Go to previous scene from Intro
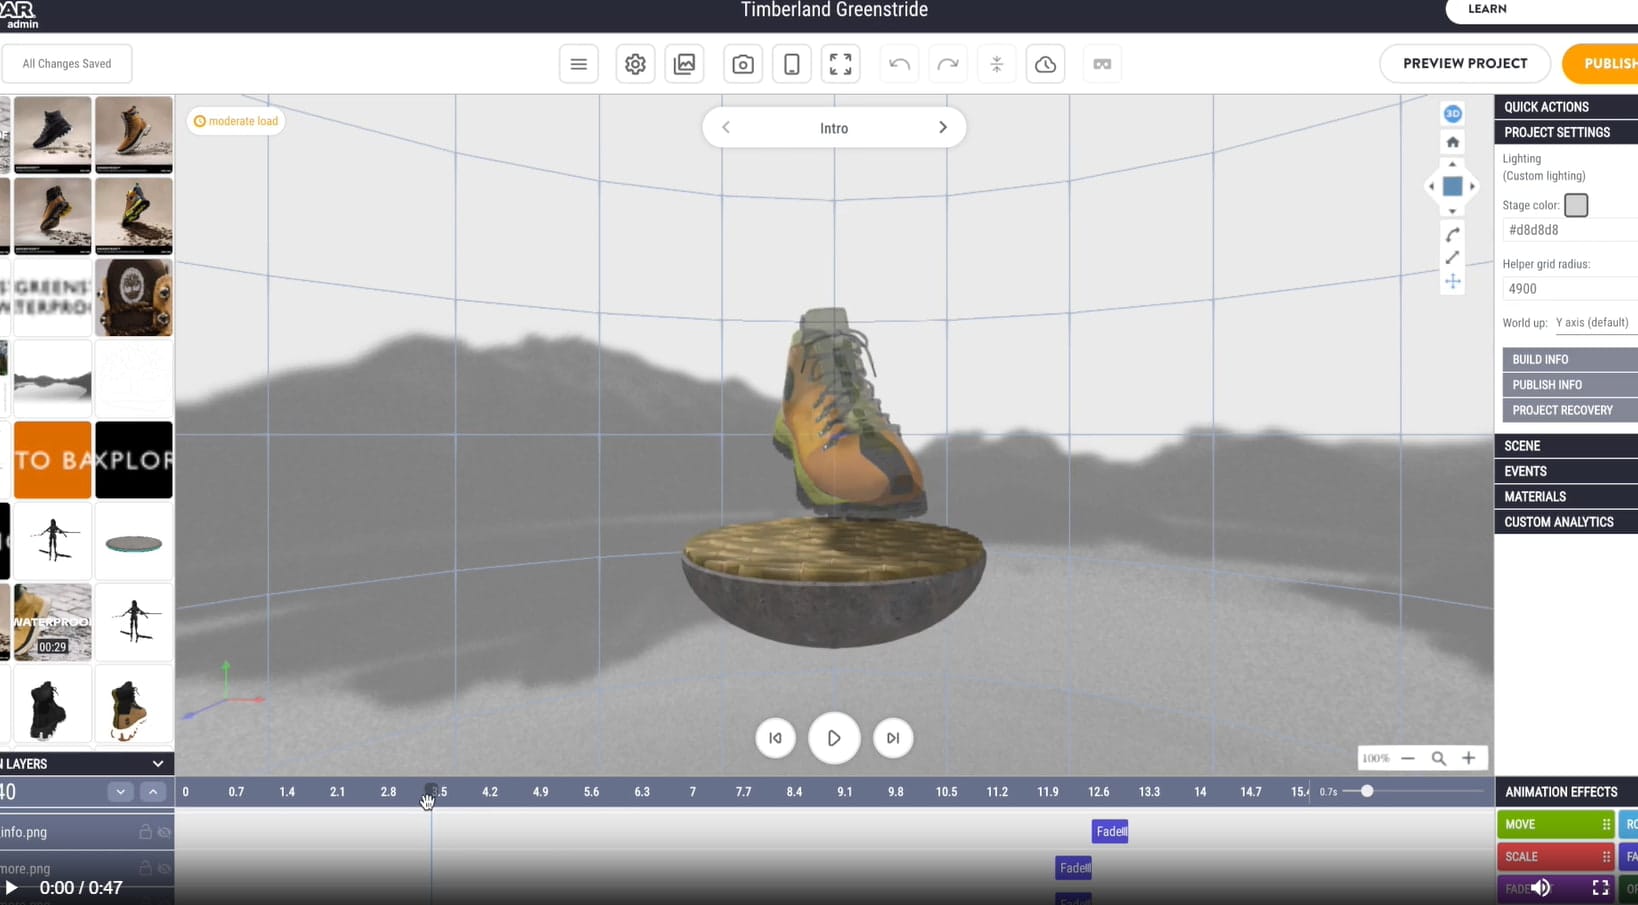Image resolution: width=1638 pixels, height=905 pixels. (x=726, y=128)
